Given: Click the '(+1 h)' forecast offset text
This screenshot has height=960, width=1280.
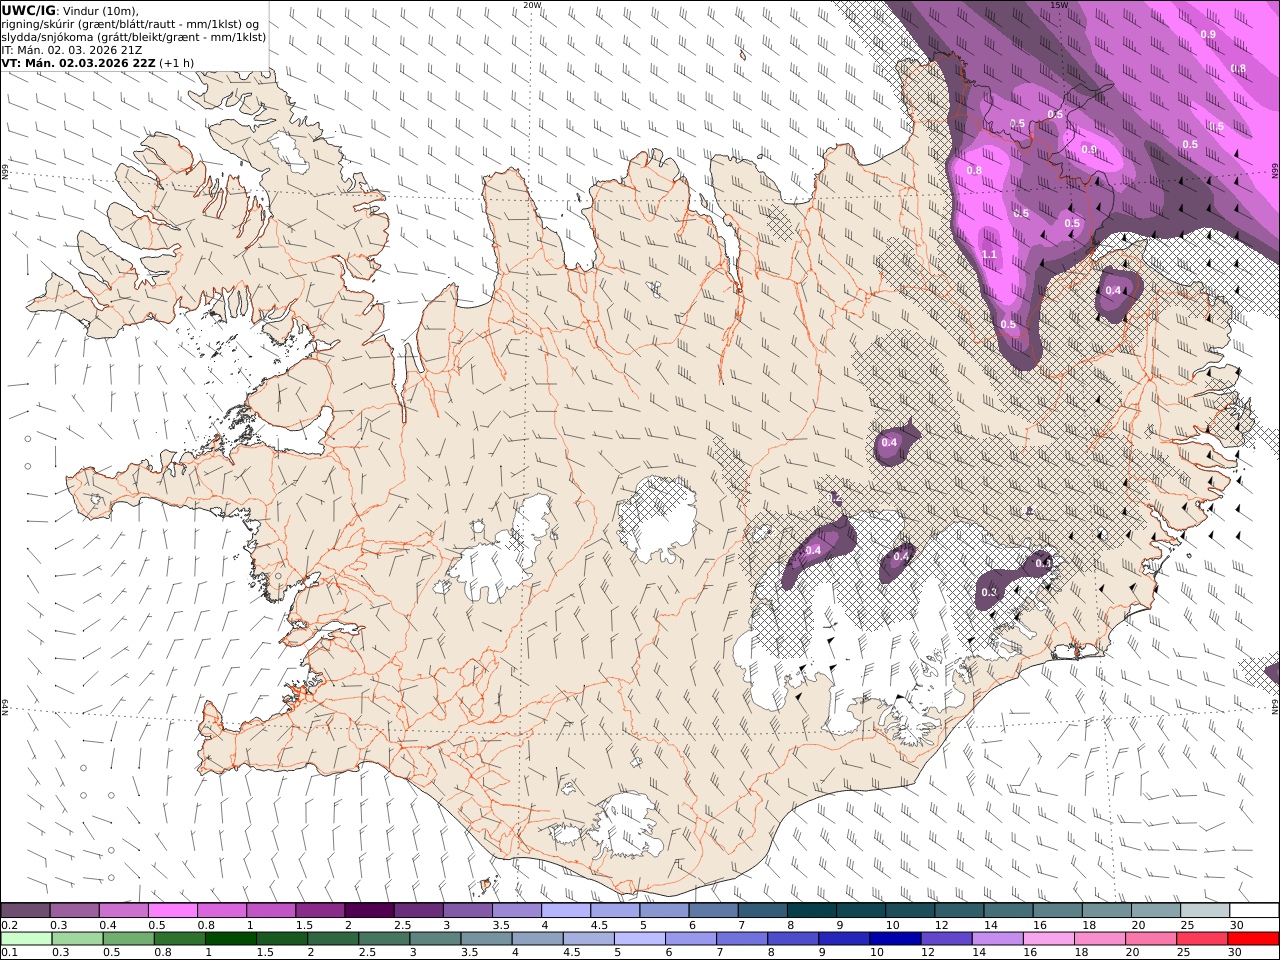Looking at the screenshot, I should [177, 62].
